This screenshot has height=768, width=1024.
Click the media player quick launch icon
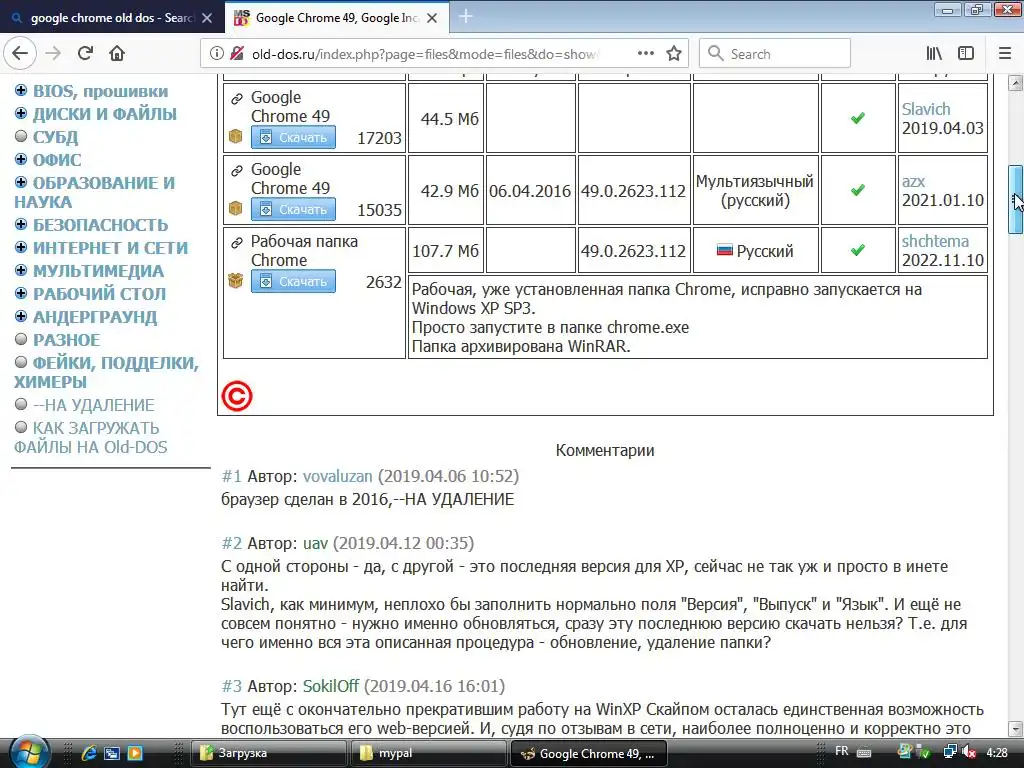(x=135, y=753)
